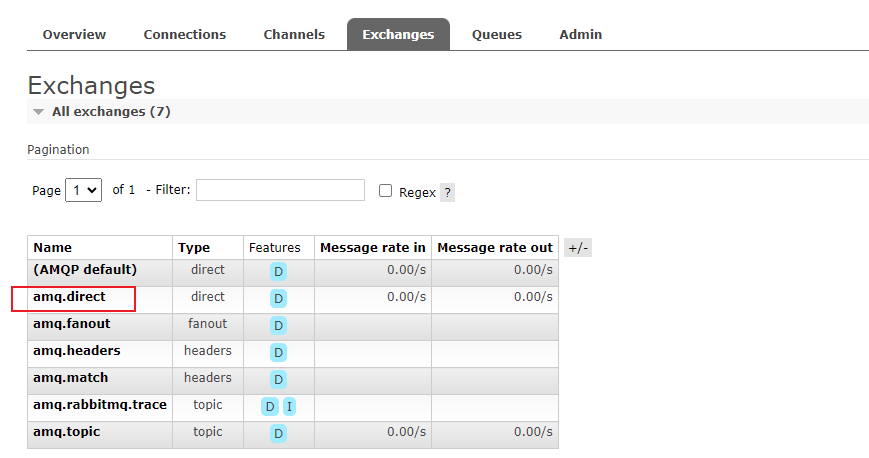Click the I badge for amq.rabbitmq.trace
869x458 pixels.
pyautogui.click(x=289, y=406)
